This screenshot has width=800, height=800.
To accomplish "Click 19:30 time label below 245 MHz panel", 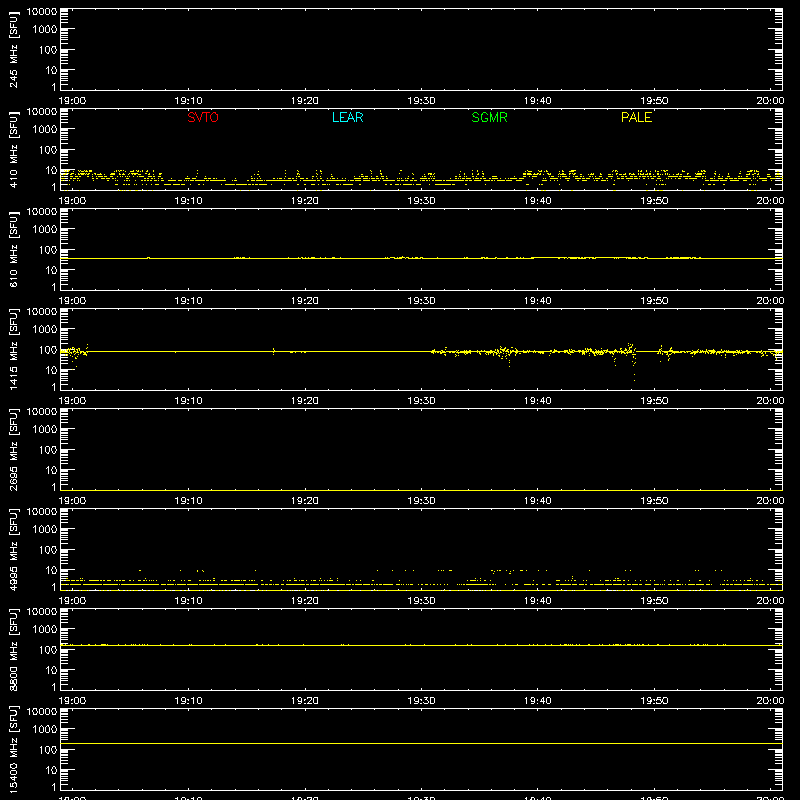I will coord(421,101).
